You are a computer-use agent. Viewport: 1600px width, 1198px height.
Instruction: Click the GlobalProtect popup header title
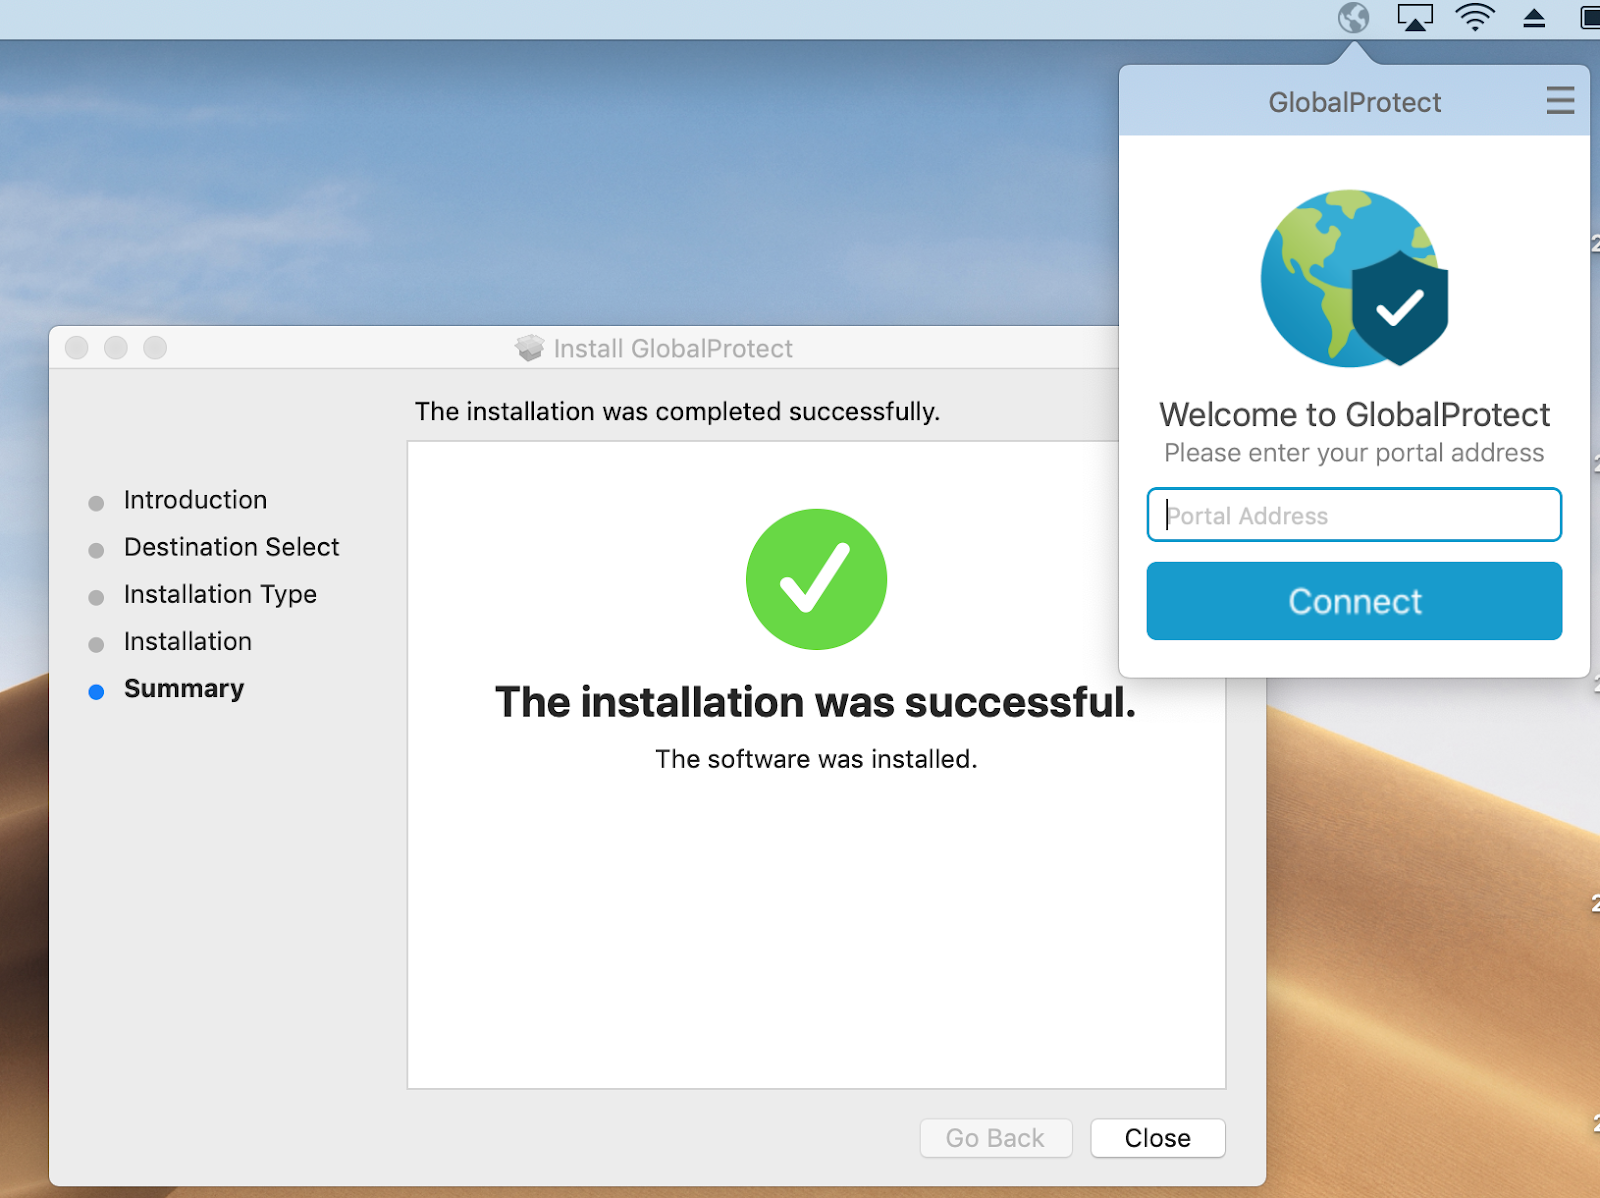tap(1354, 102)
